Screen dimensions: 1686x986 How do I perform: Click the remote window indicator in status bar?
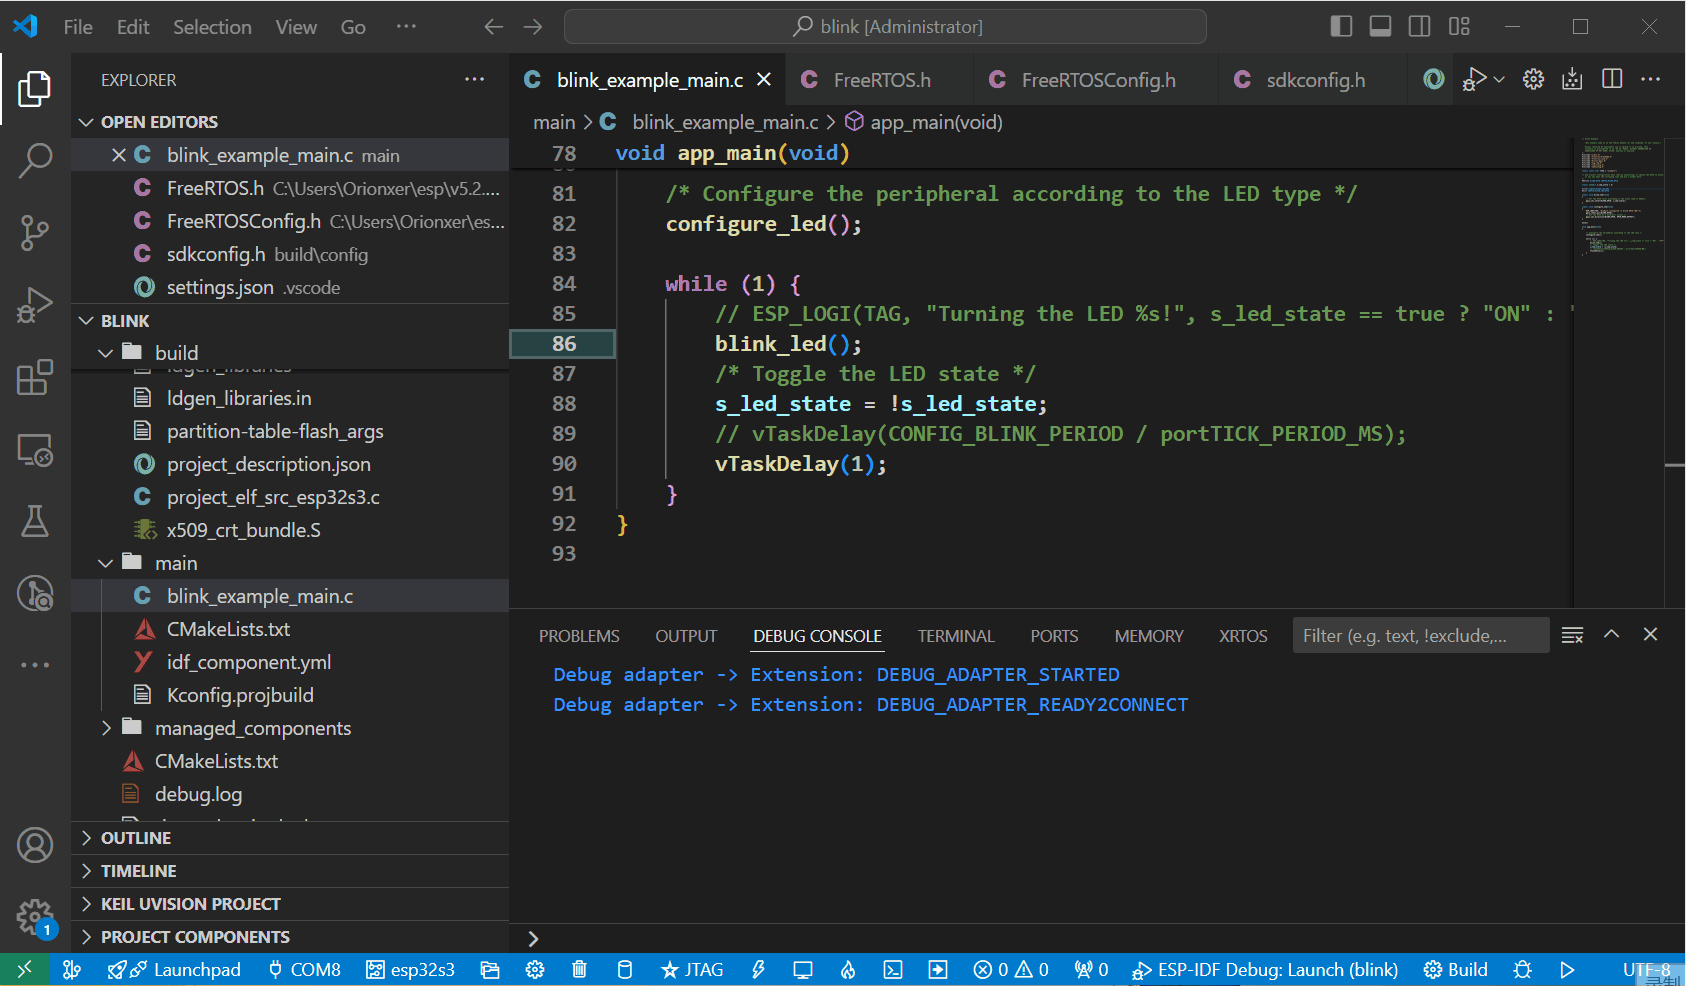click(25, 969)
